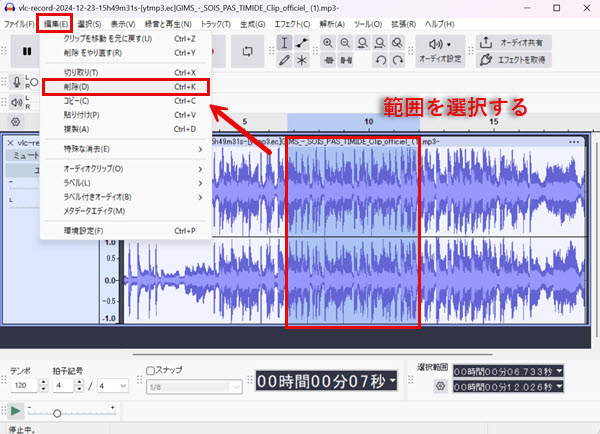Select the Selection (I-beam) tool

coord(284,43)
